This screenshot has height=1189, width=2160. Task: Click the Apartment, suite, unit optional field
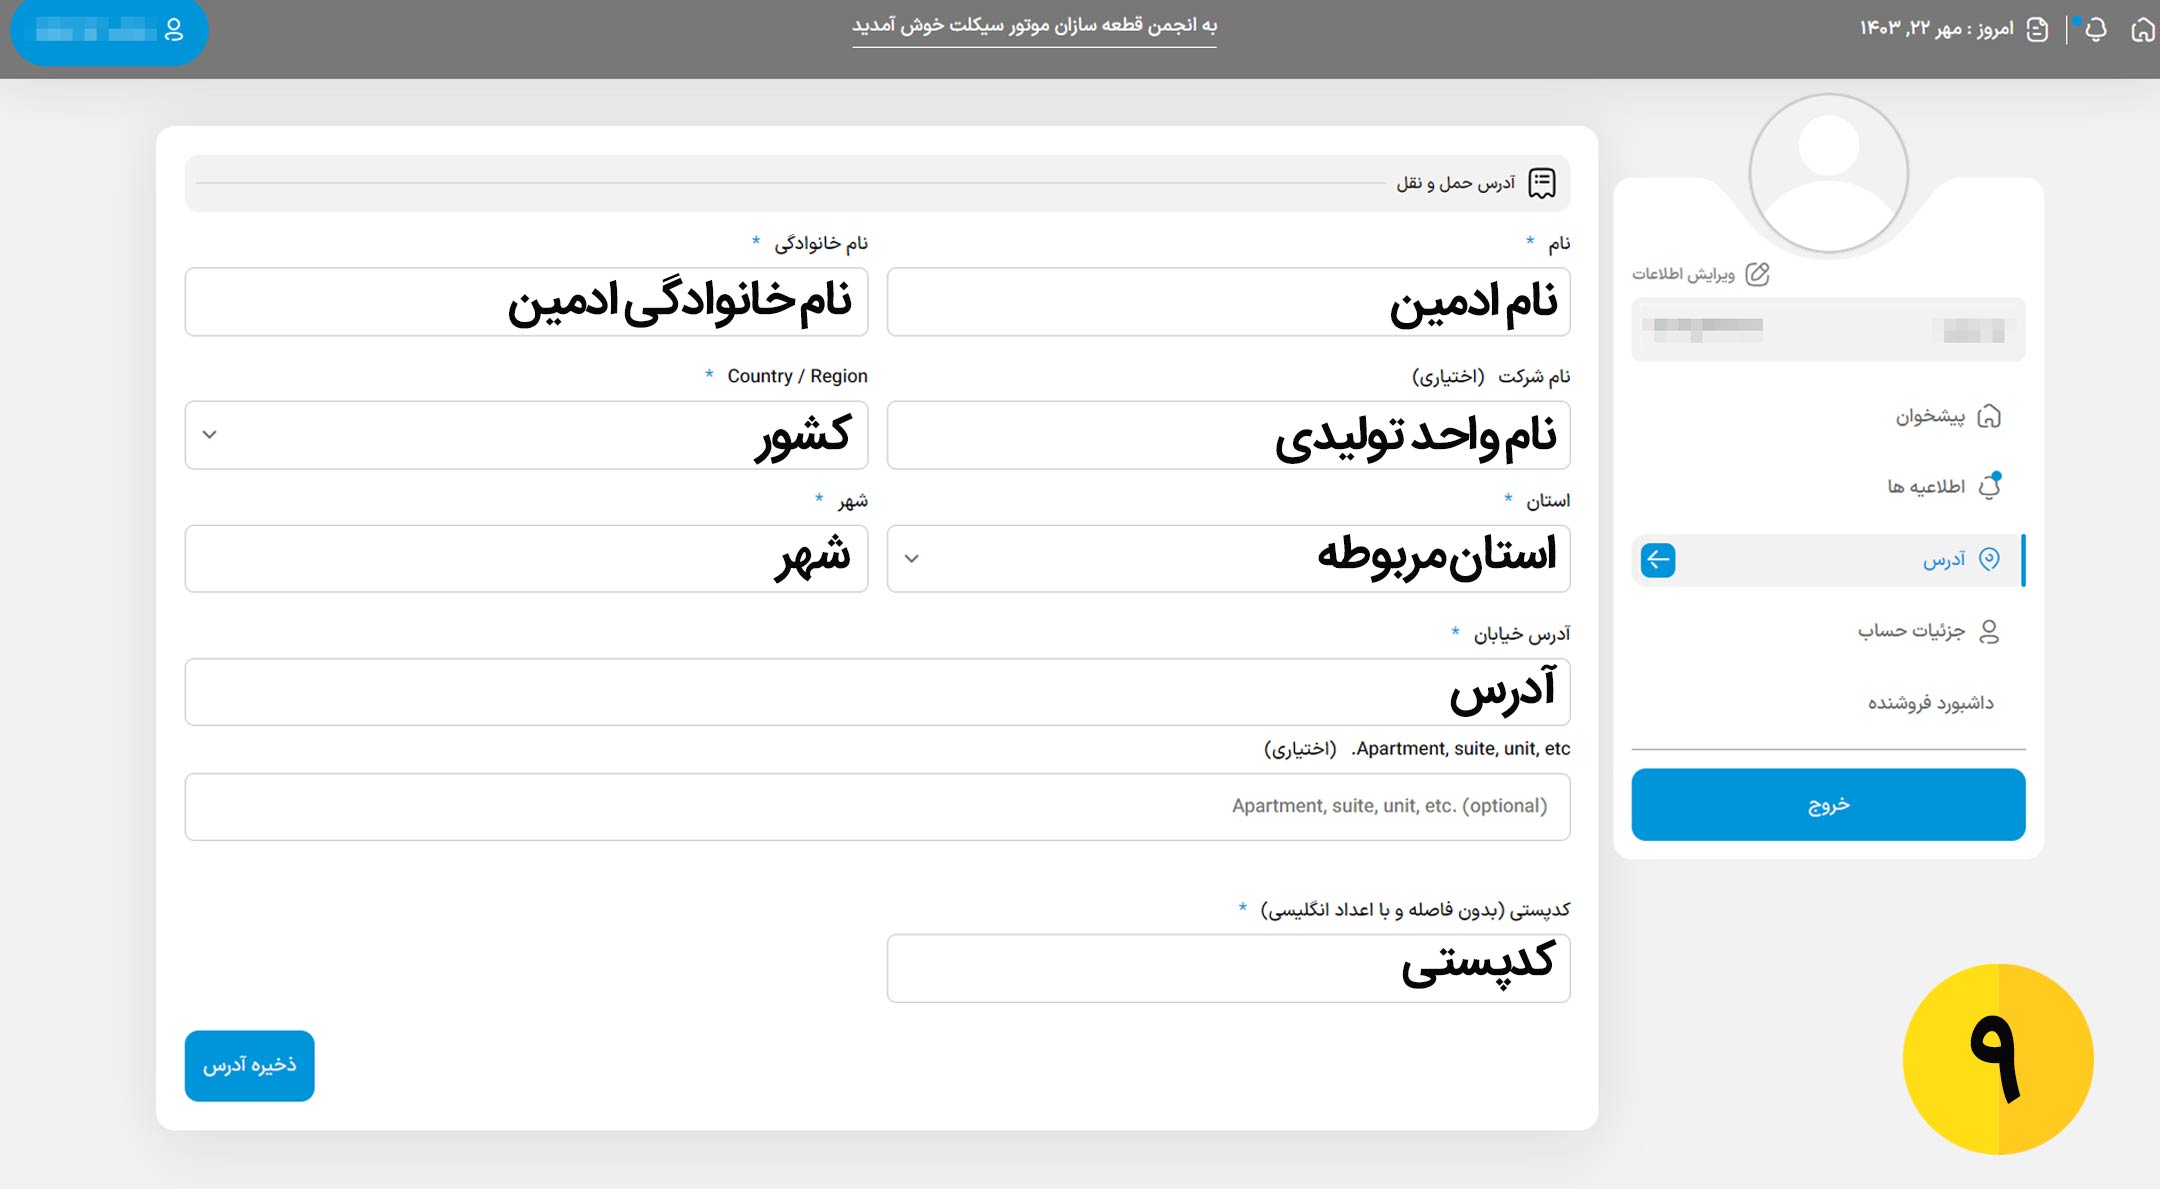(877, 806)
